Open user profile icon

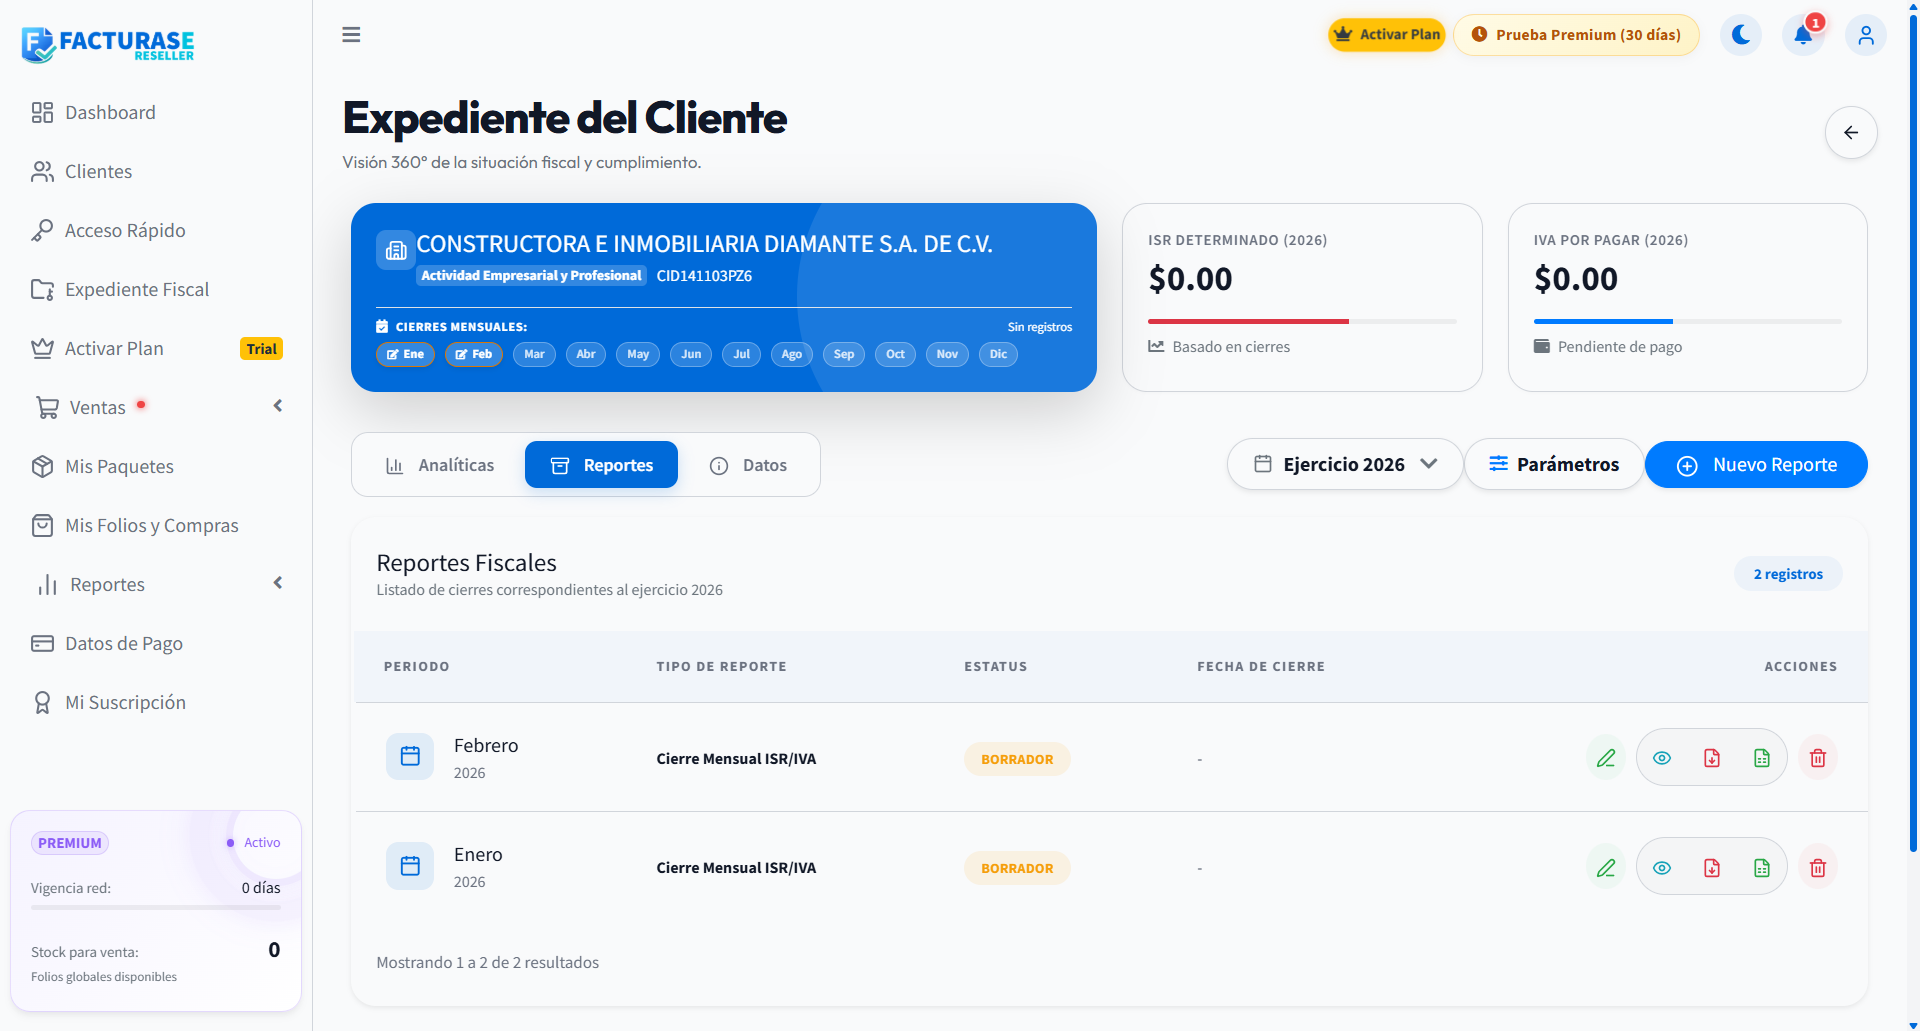1866,35
